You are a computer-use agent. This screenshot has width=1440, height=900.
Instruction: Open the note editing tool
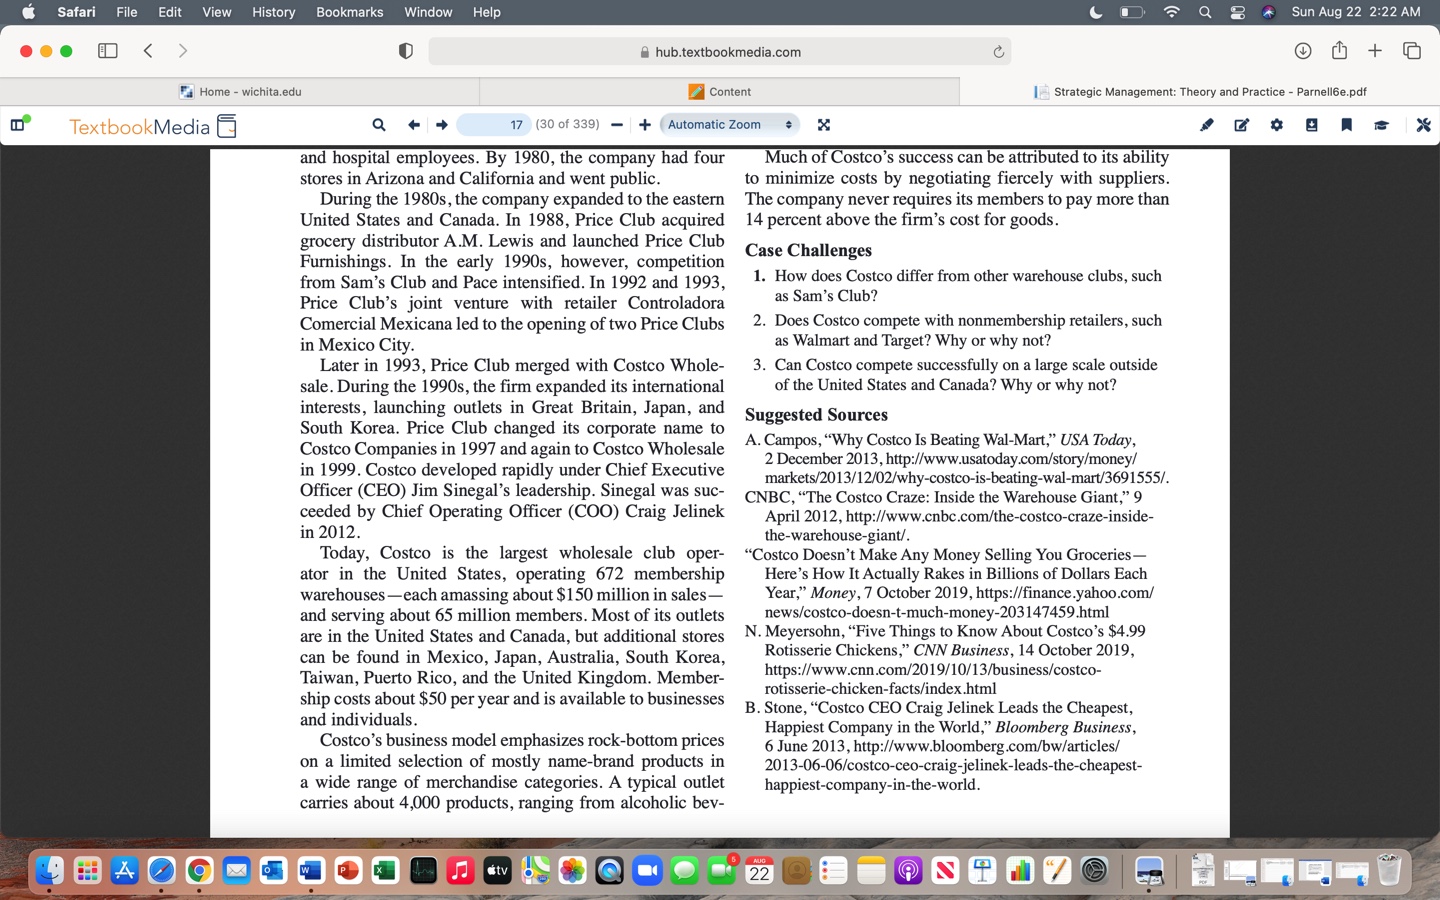click(1242, 125)
